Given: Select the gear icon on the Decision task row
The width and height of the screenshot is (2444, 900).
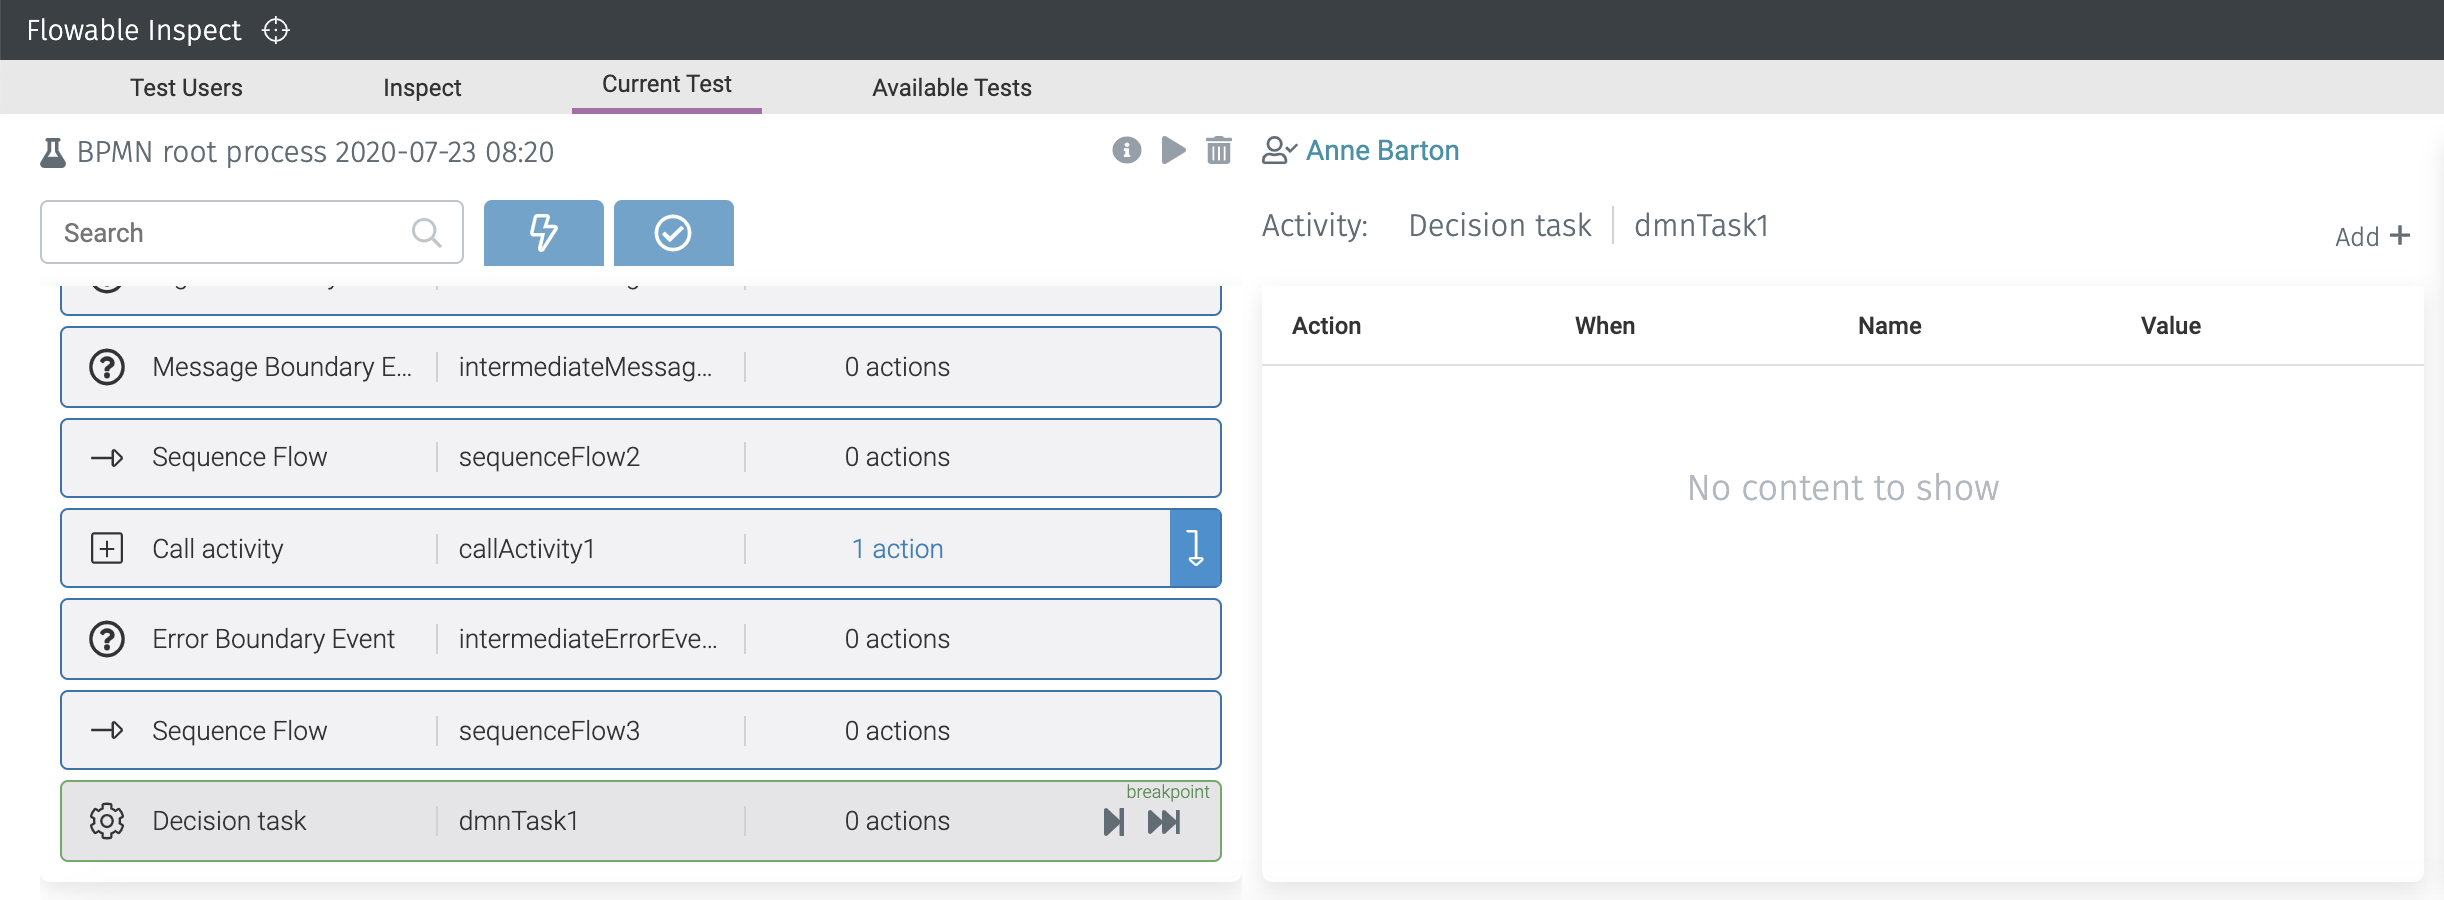Looking at the screenshot, I should [x=107, y=821].
